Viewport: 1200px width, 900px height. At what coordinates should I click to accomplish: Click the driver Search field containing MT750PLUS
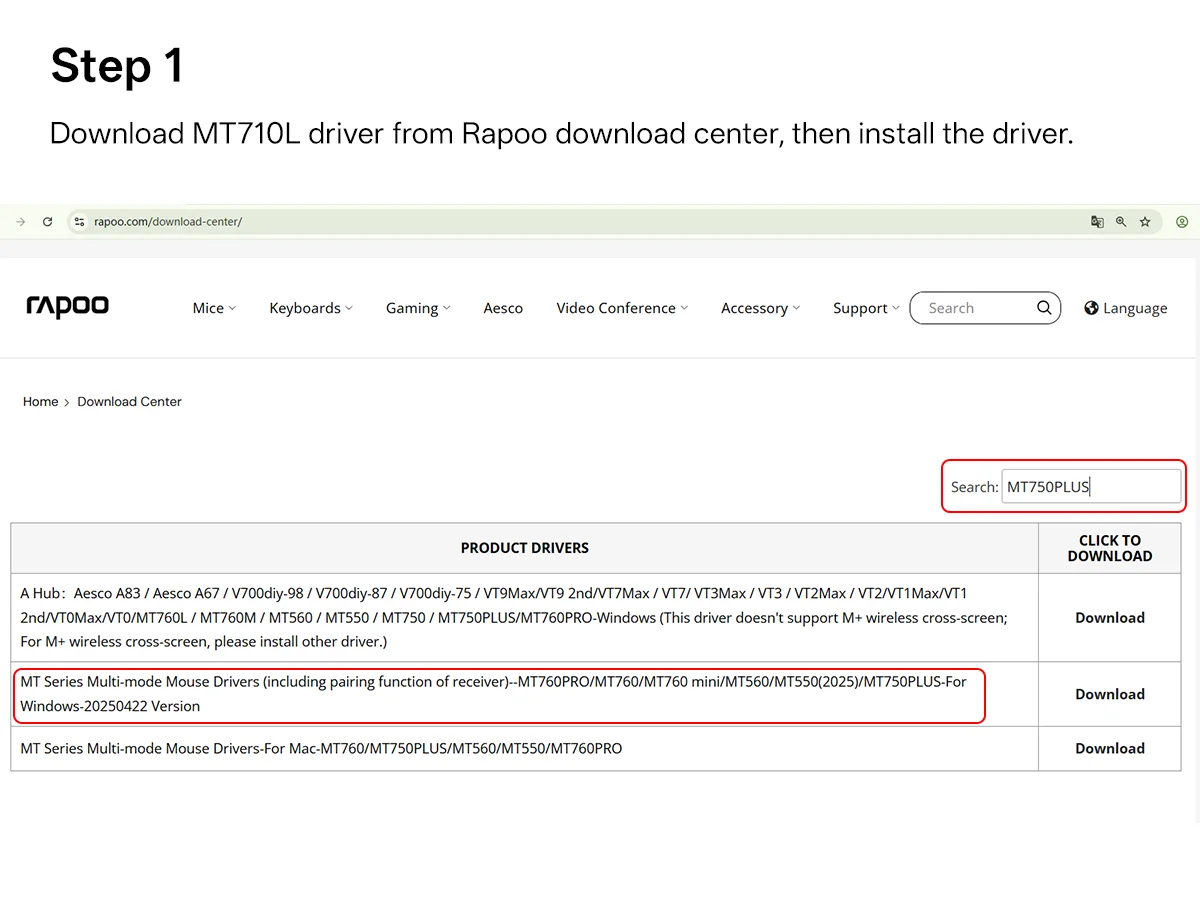[x=1091, y=486]
